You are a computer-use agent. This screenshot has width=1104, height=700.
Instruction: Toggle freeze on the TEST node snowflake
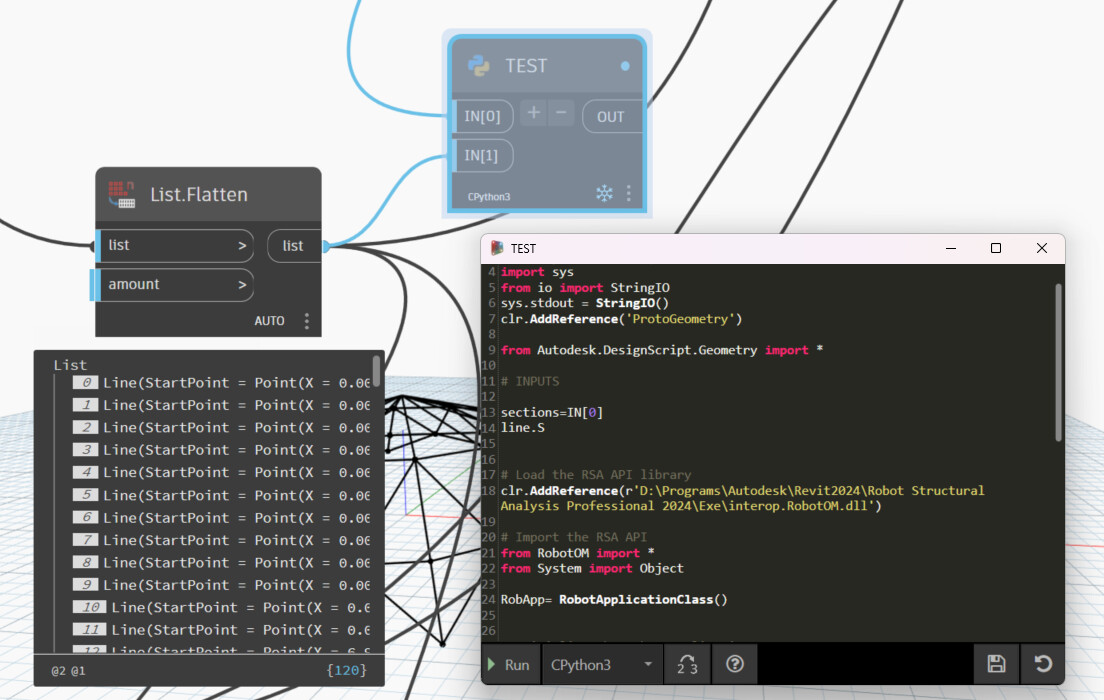point(604,195)
